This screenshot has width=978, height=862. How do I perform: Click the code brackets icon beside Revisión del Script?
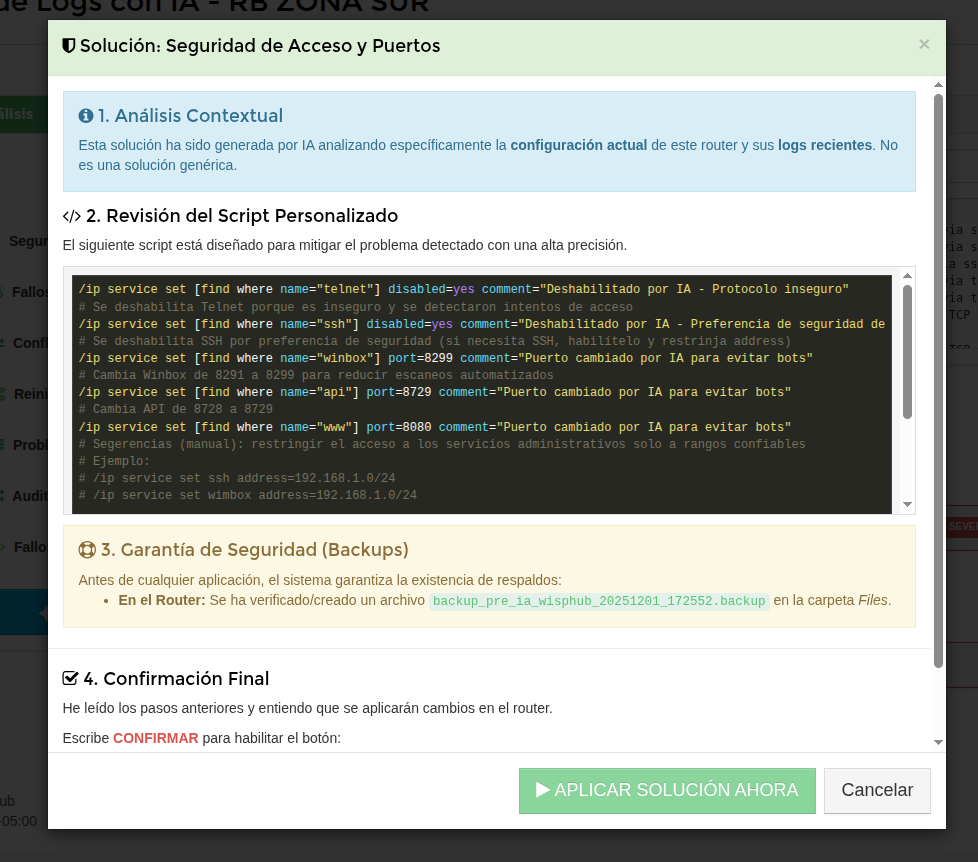pos(72,216)
